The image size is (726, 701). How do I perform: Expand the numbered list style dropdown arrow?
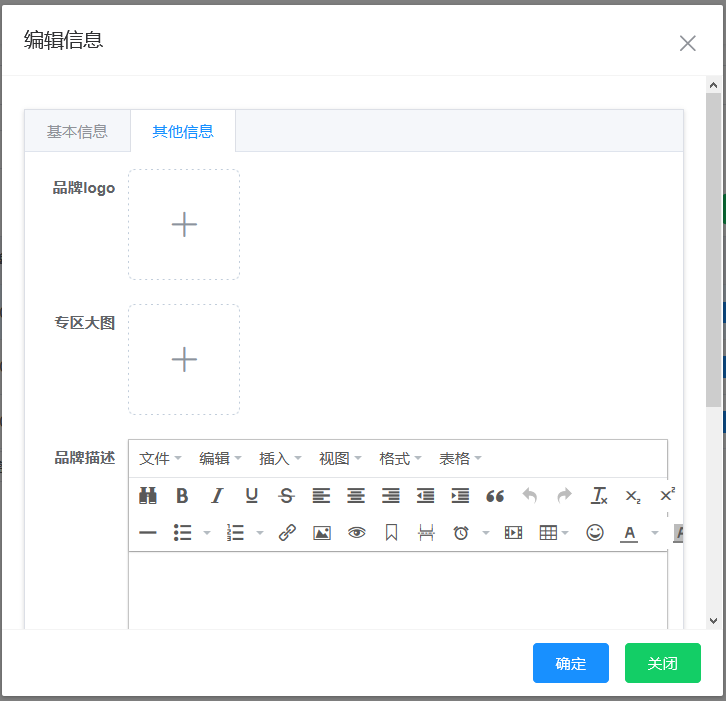[260, 533]
